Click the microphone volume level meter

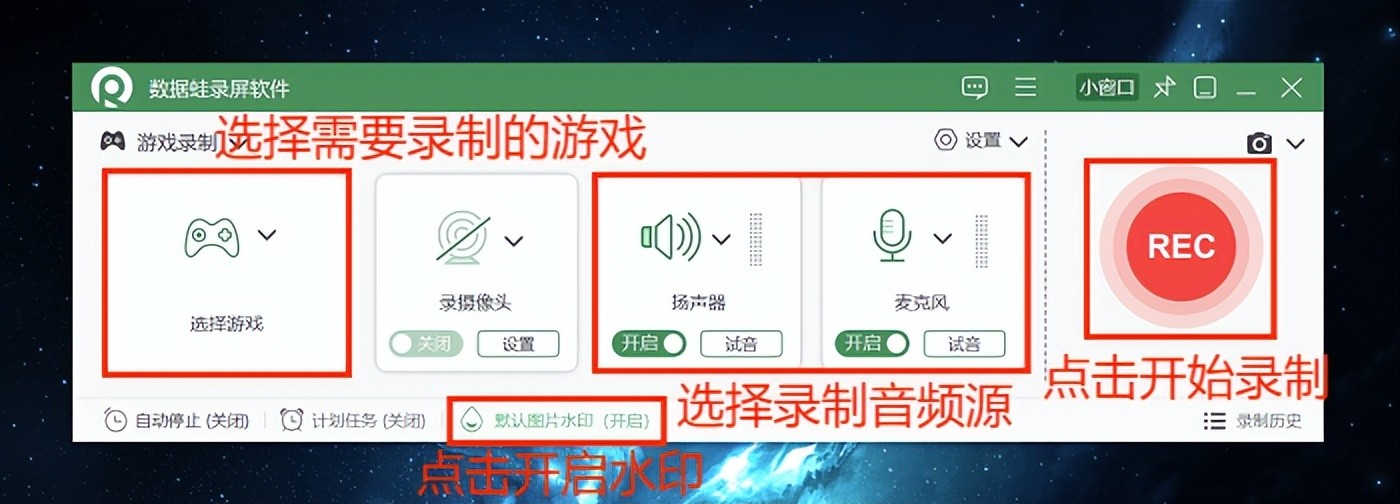pyautogui.click(x=982, y=240)
